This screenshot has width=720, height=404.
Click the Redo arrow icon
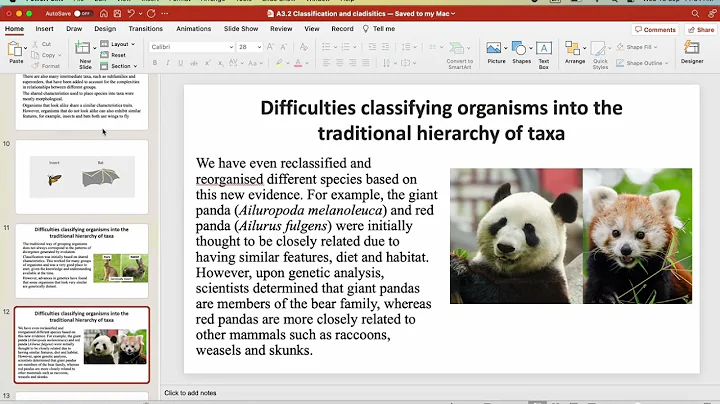[x=151, y=14]
